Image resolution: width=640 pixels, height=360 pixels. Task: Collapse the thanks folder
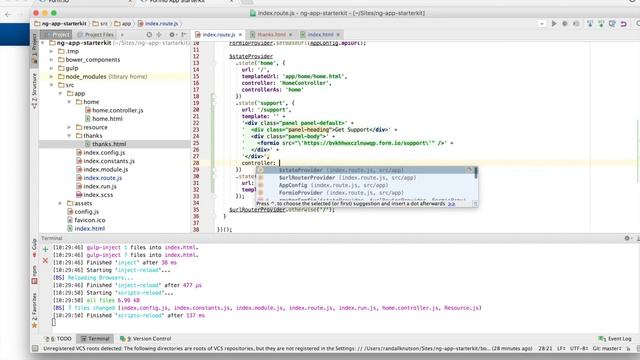69,136
